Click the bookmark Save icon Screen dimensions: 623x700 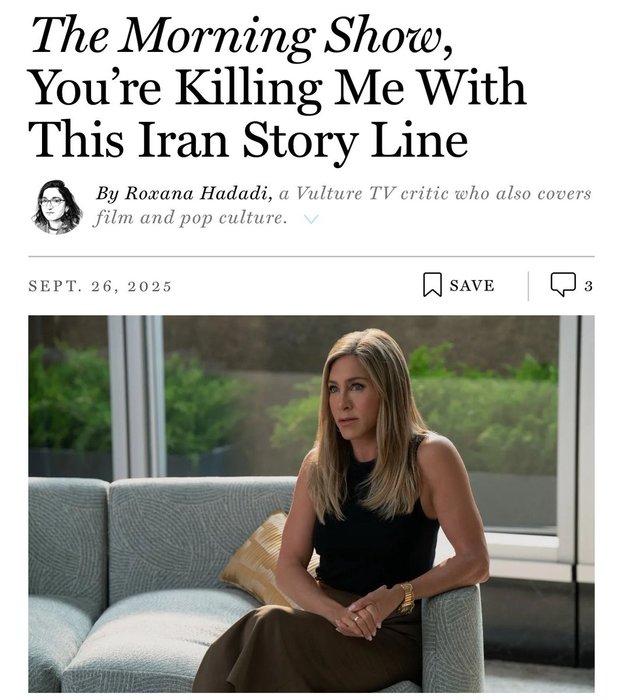click(432, 285)
